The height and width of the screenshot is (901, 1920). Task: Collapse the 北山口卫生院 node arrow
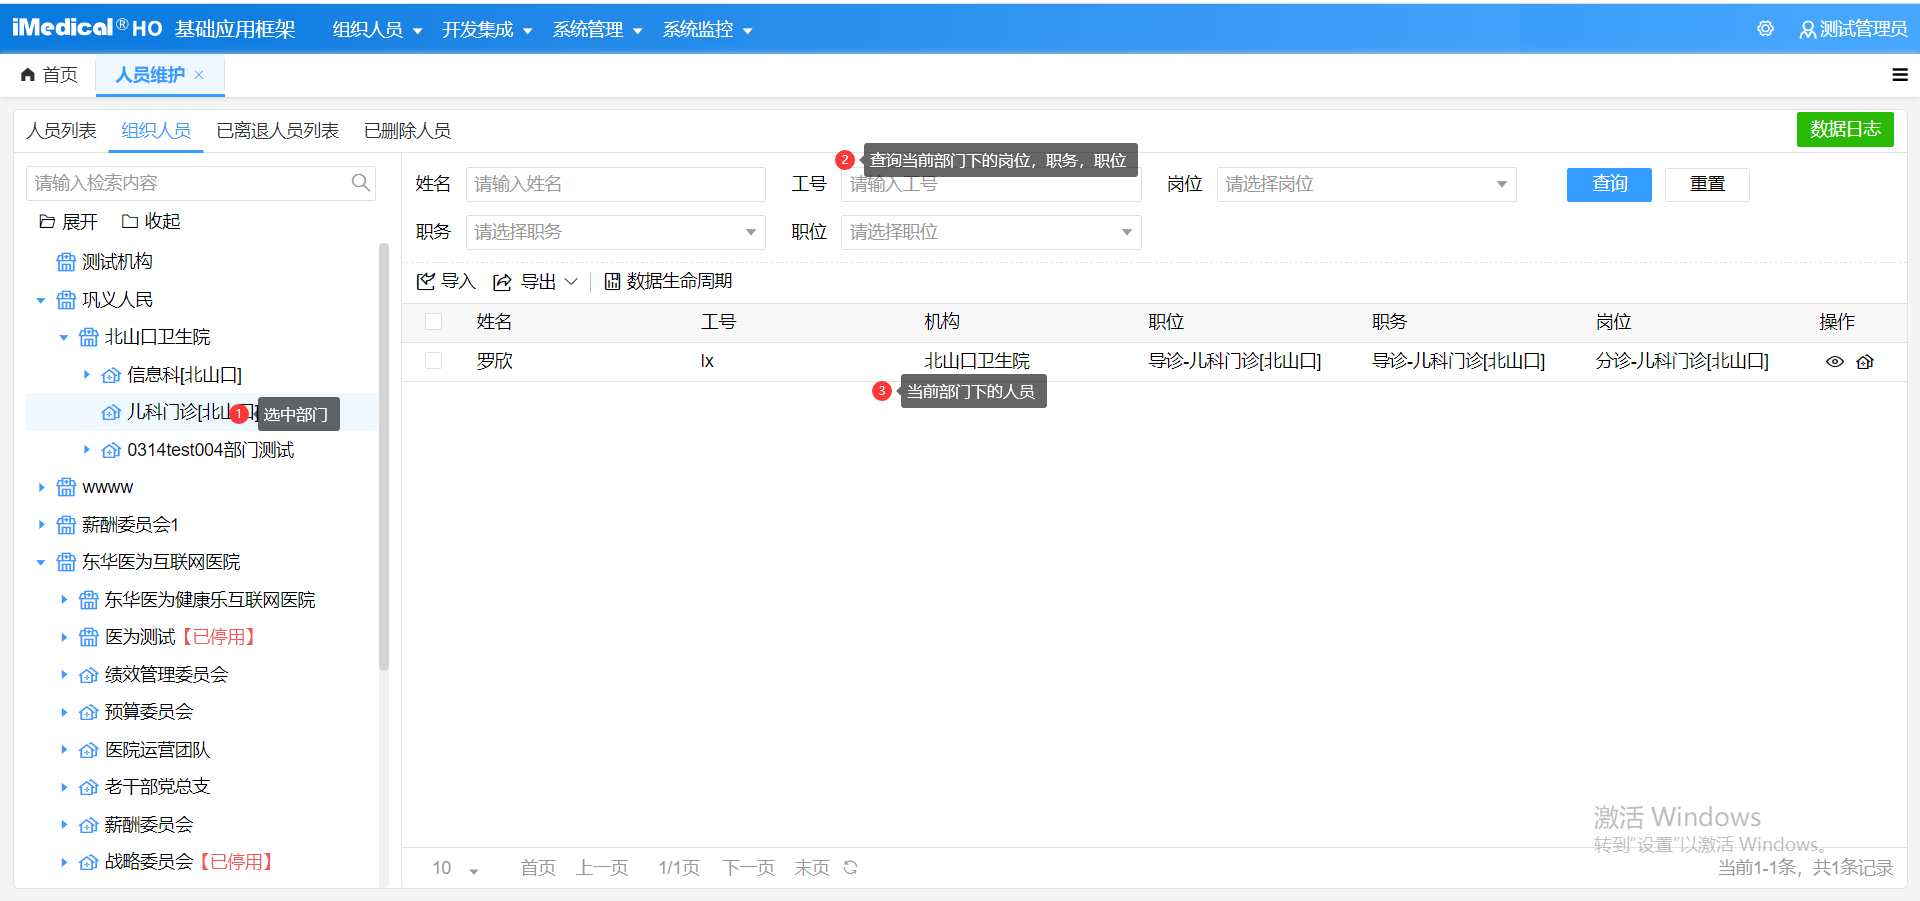[64, 338]
